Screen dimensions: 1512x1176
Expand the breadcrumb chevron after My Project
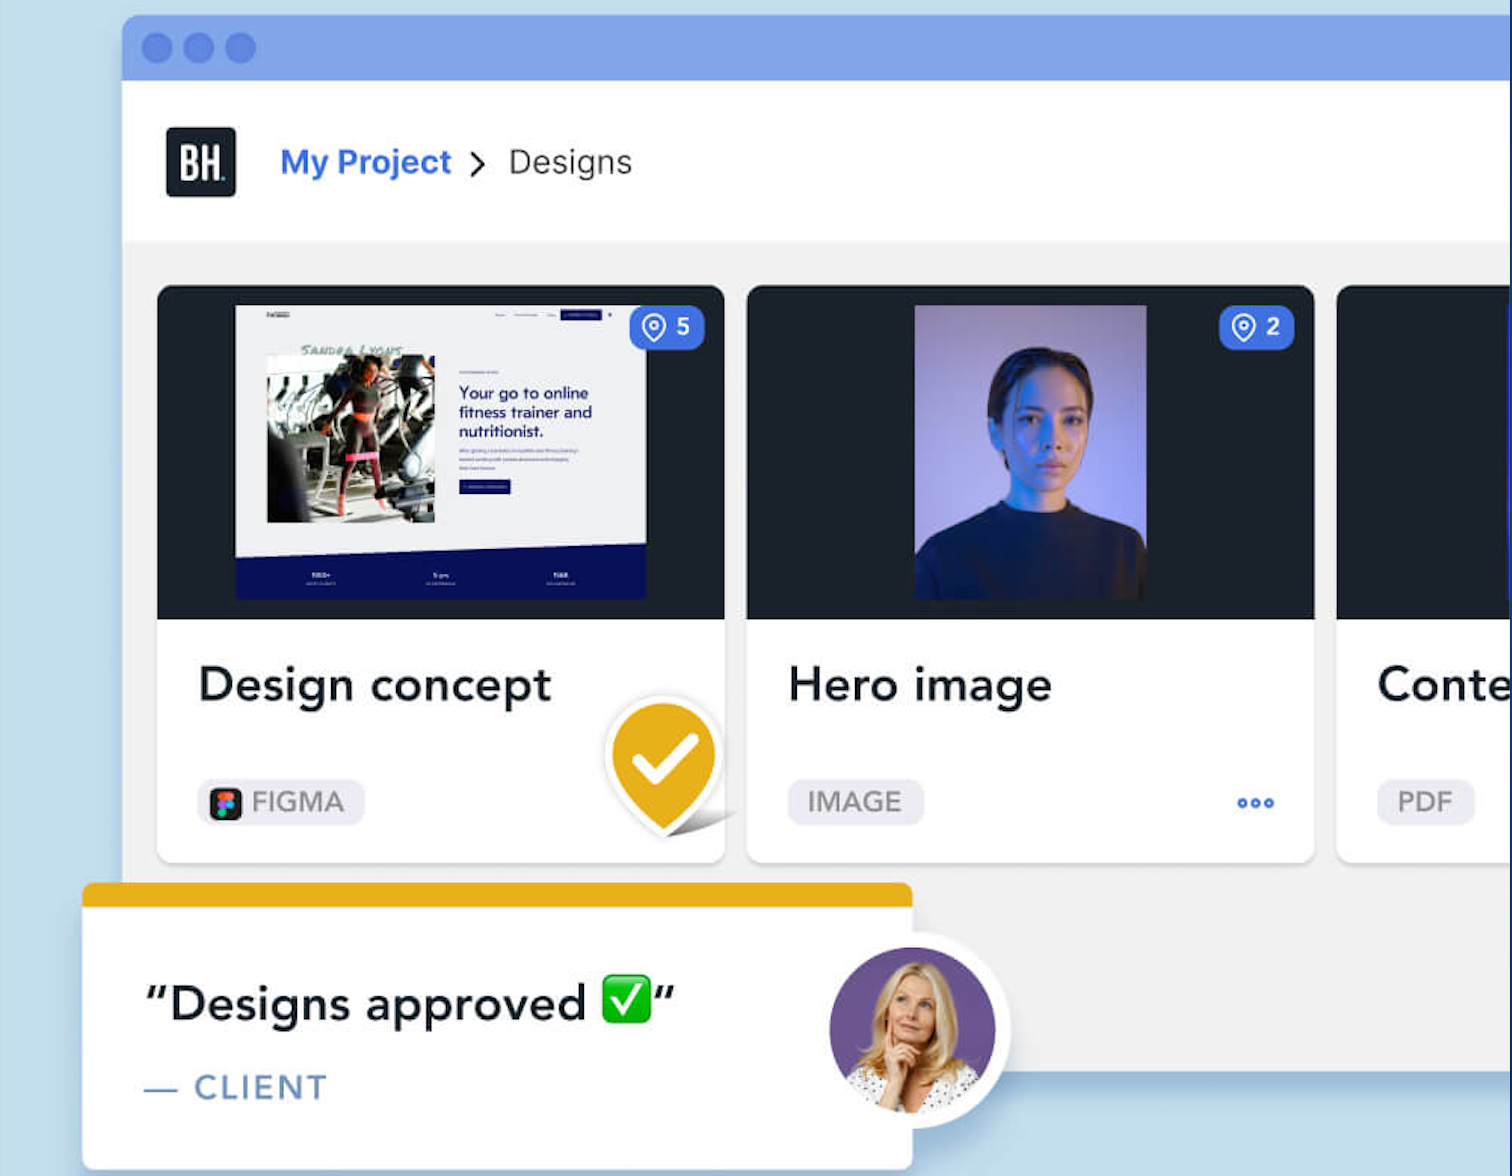[x=478, y=163]
